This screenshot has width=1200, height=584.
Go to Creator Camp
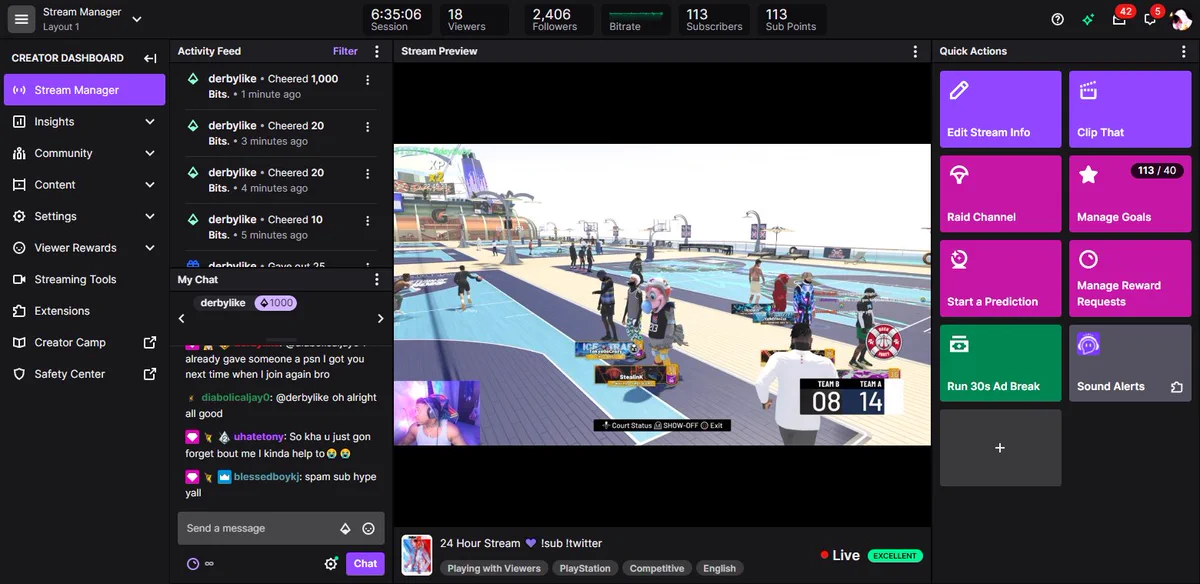coord(85,343)
